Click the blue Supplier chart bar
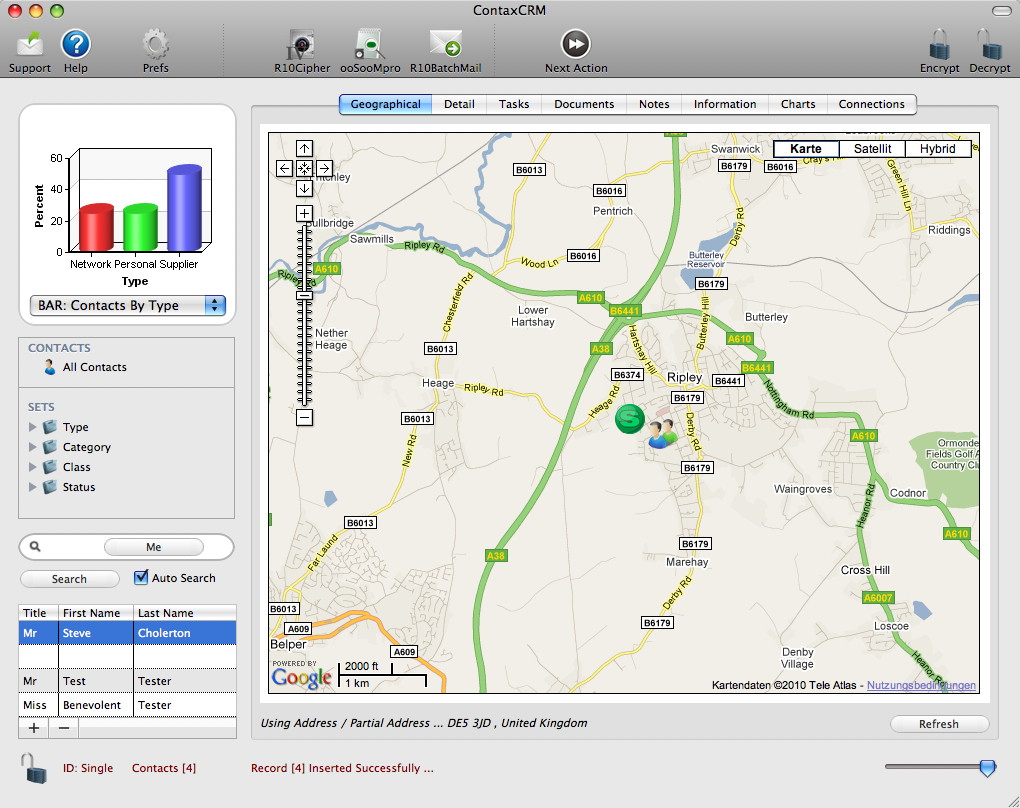The width and height of the screenshot is (1020, 808). tap(184, 208)
